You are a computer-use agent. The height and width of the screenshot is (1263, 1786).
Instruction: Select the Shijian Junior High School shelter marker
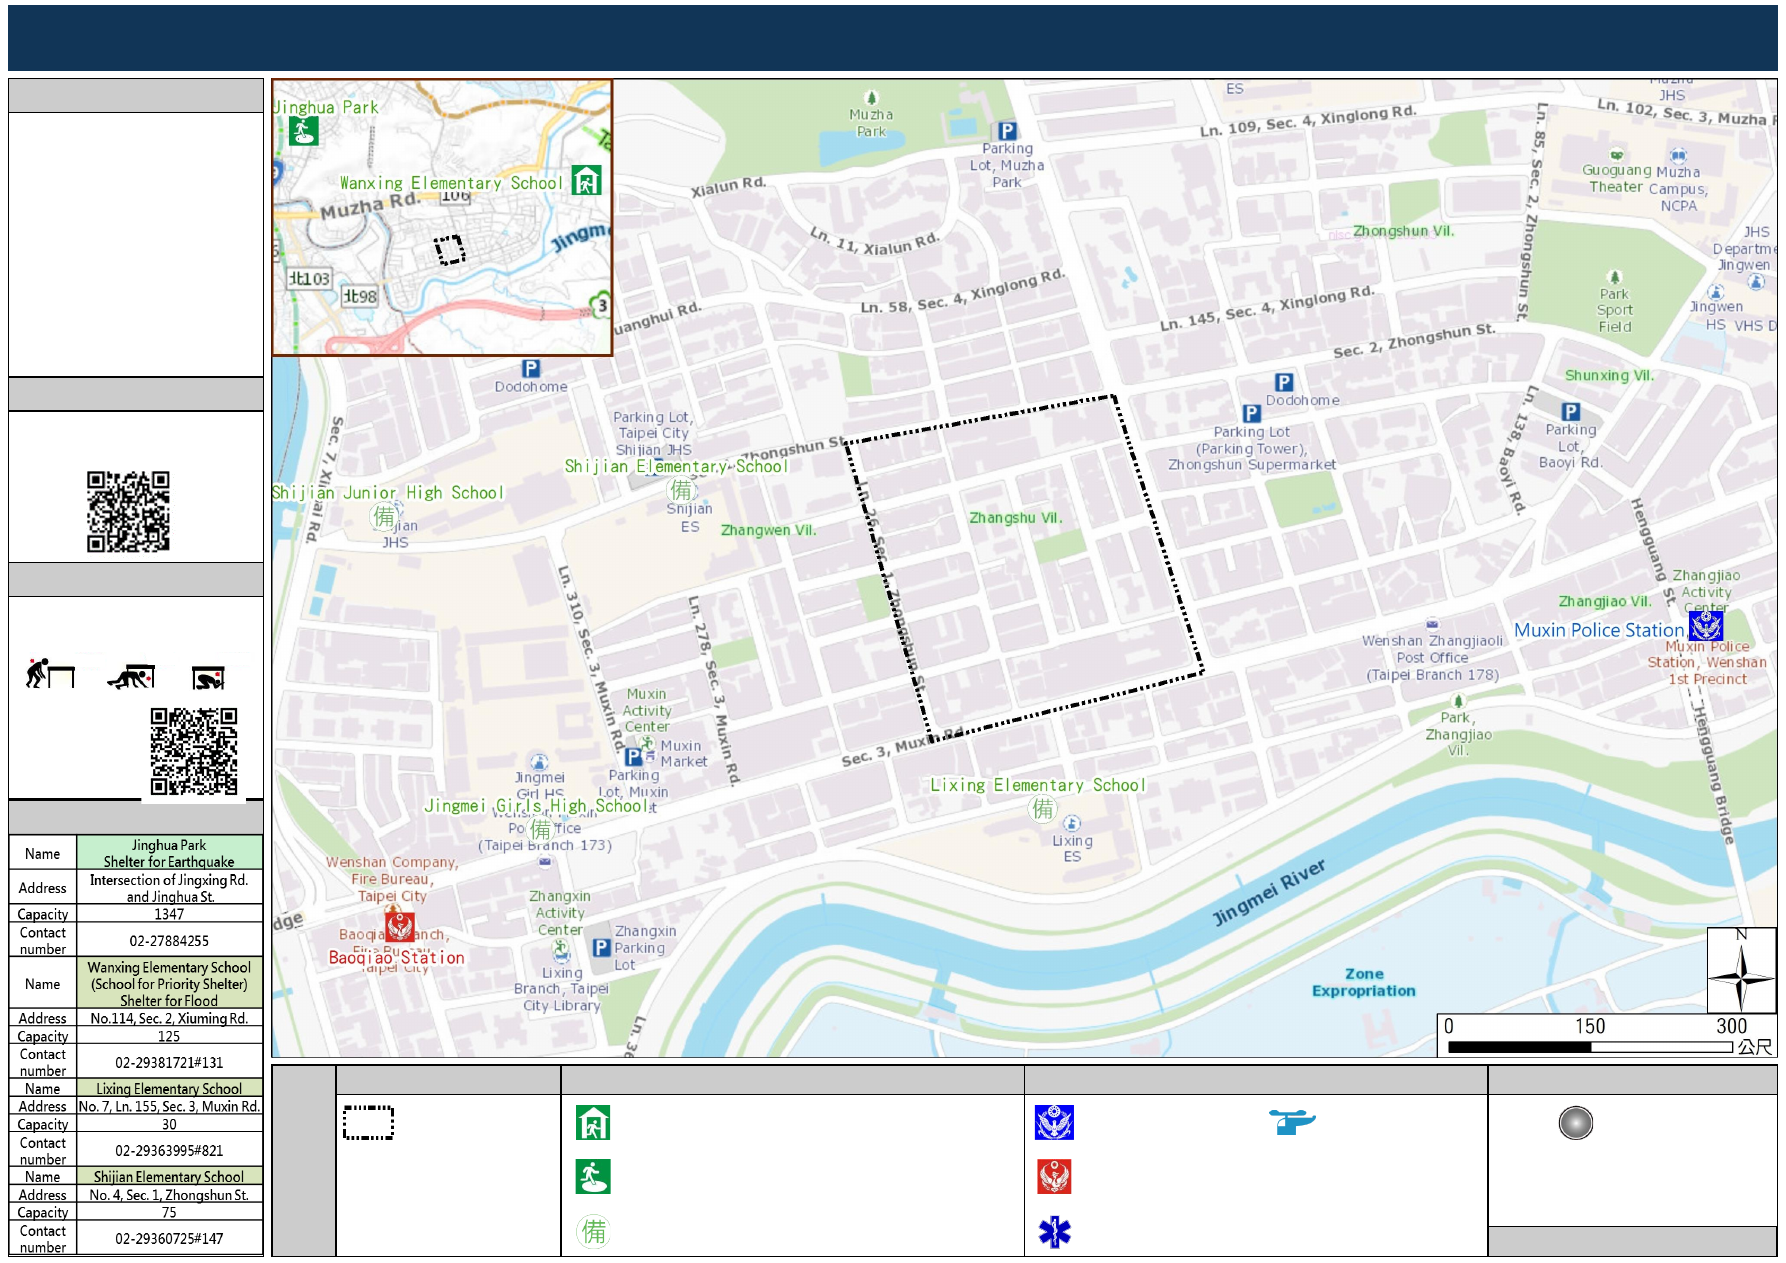(383, 516)
